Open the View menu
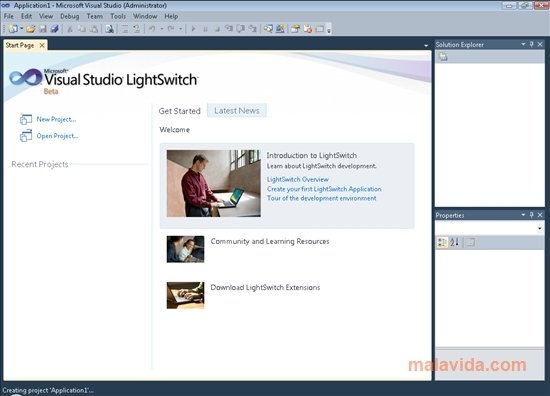Screen dimensions: 550x396 46,16
